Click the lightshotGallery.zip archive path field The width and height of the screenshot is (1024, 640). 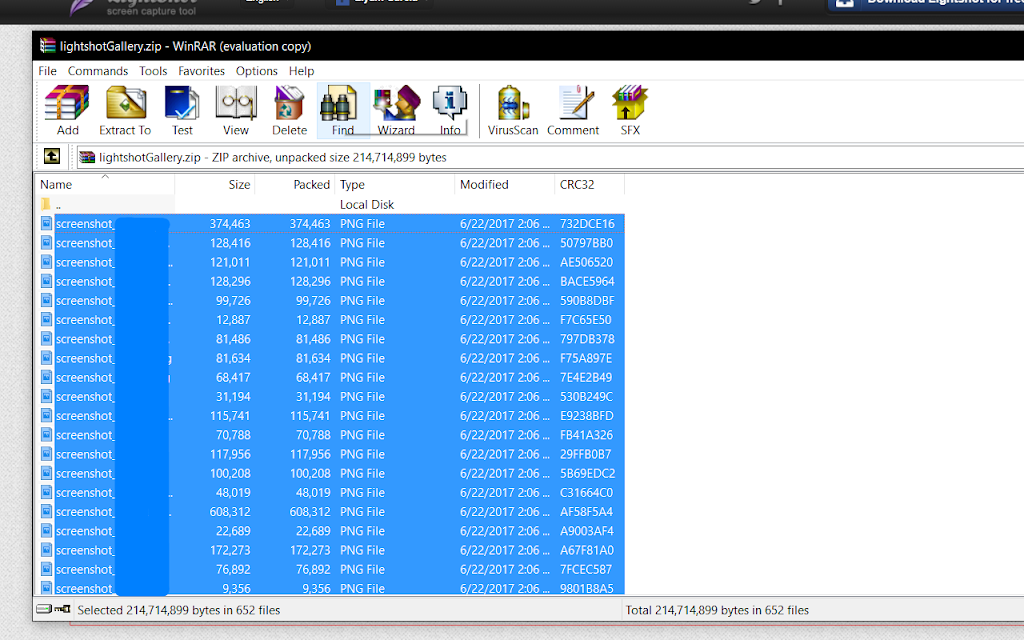(549, 157)
